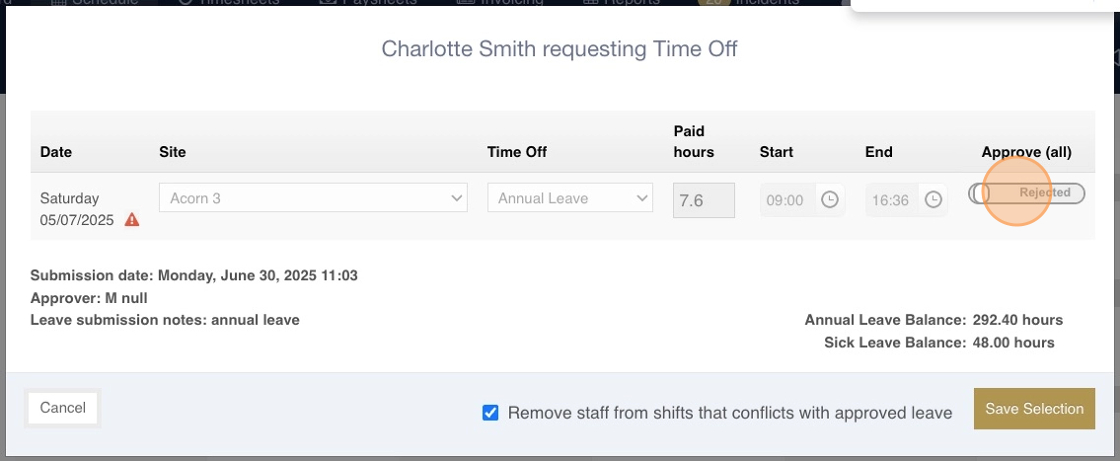Screen dimensions: 1120x461
Task: Click the red warning triangle beside the date
Action: [x=131, y=219]
